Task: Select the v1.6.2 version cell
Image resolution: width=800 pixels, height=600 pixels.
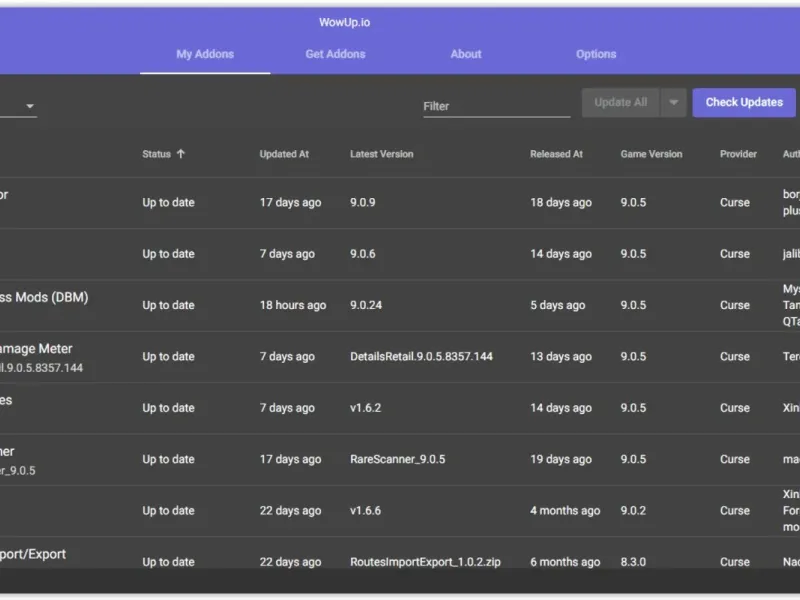Action: tap(365, 408)
